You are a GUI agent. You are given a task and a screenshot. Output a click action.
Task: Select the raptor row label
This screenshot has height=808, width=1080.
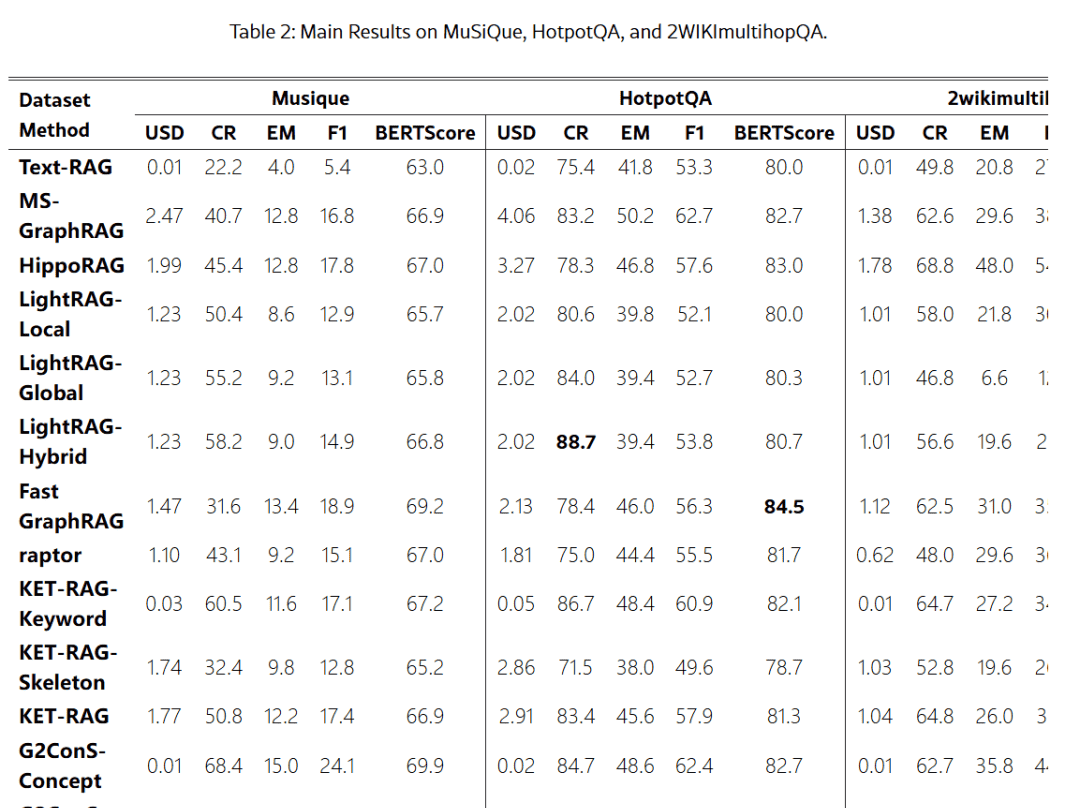50,555
